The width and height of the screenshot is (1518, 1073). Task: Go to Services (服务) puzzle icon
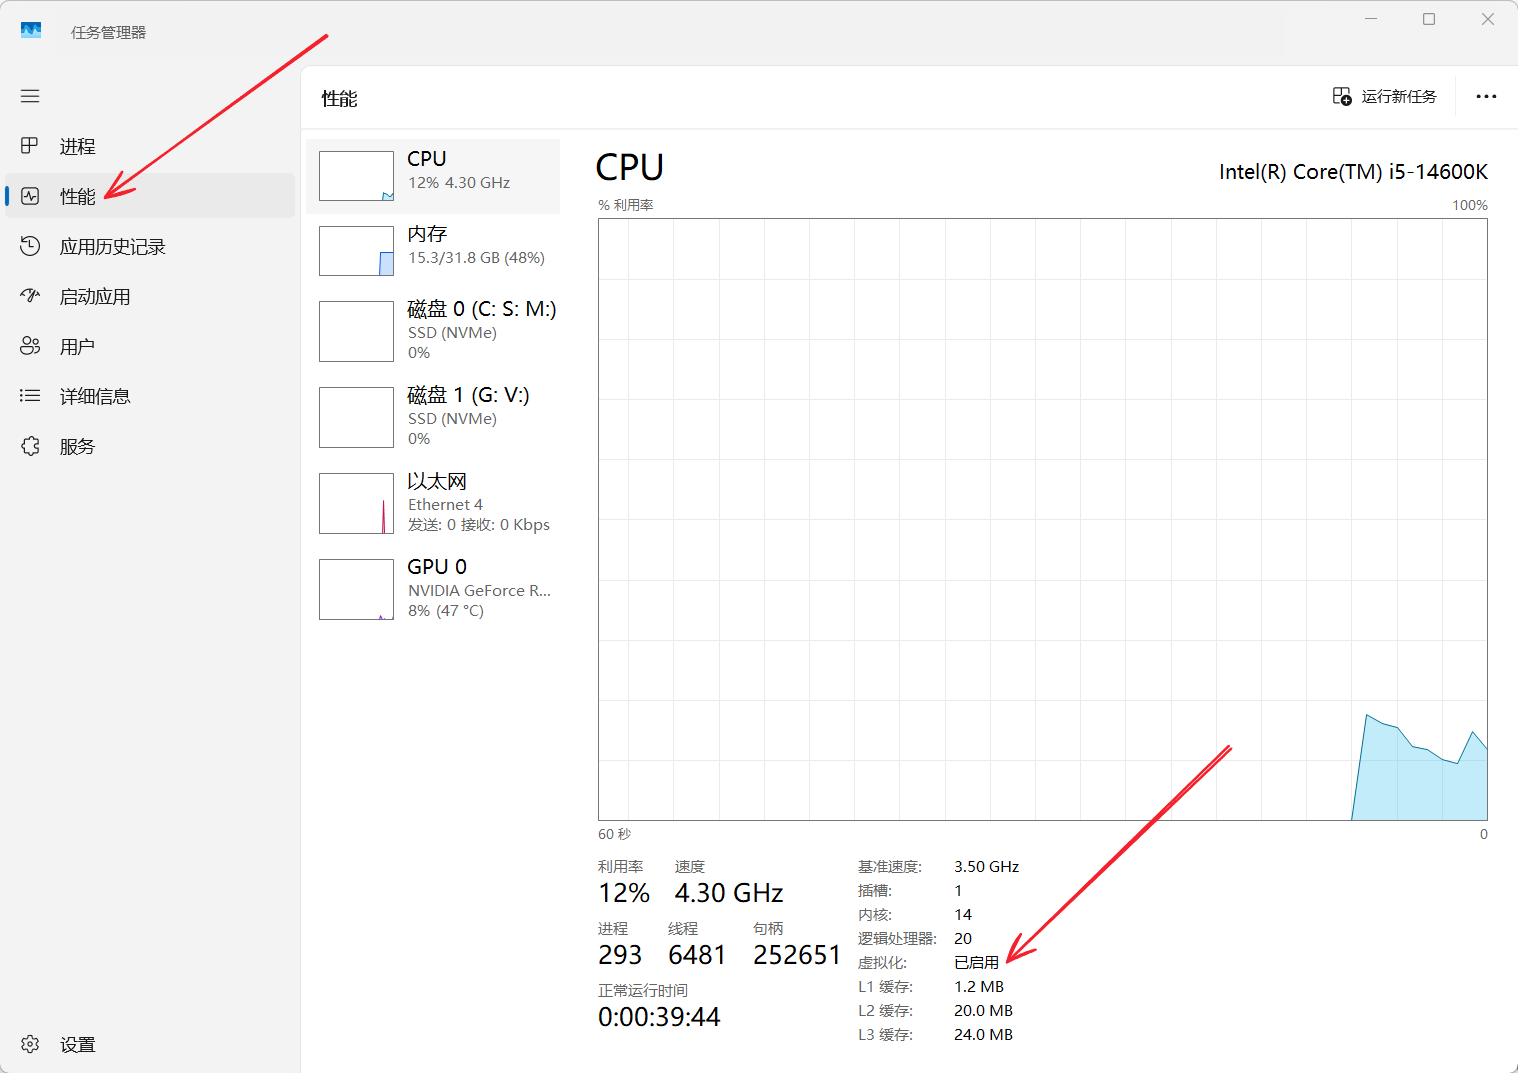pyautogui.click(x=30, y=446)
